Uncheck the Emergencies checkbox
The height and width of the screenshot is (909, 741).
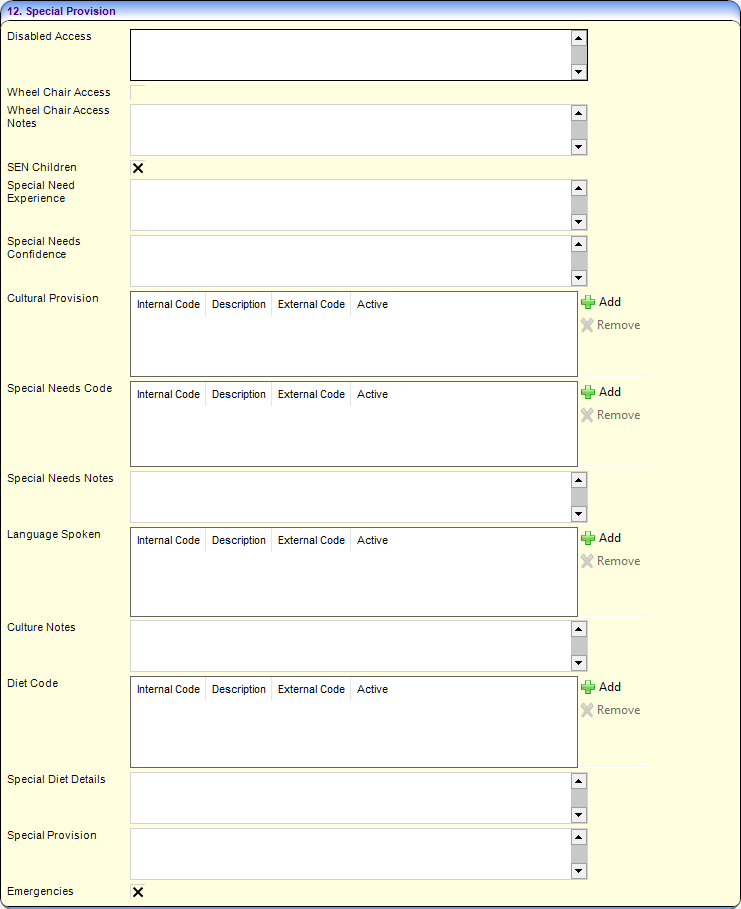pyautogui.click(x=138, y=892)
